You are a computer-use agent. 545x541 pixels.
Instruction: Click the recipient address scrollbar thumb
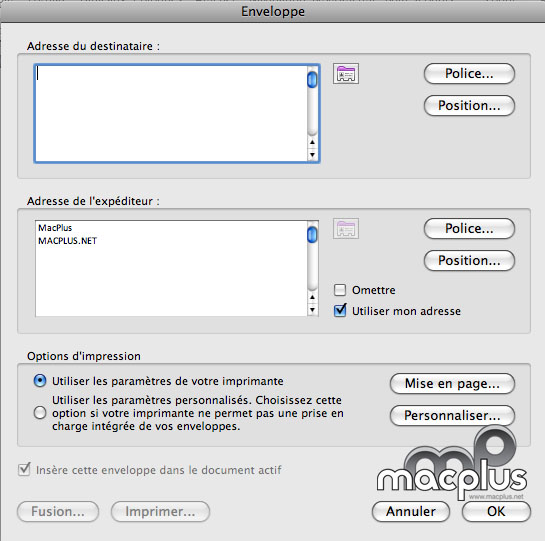click(x=312, y=80)
